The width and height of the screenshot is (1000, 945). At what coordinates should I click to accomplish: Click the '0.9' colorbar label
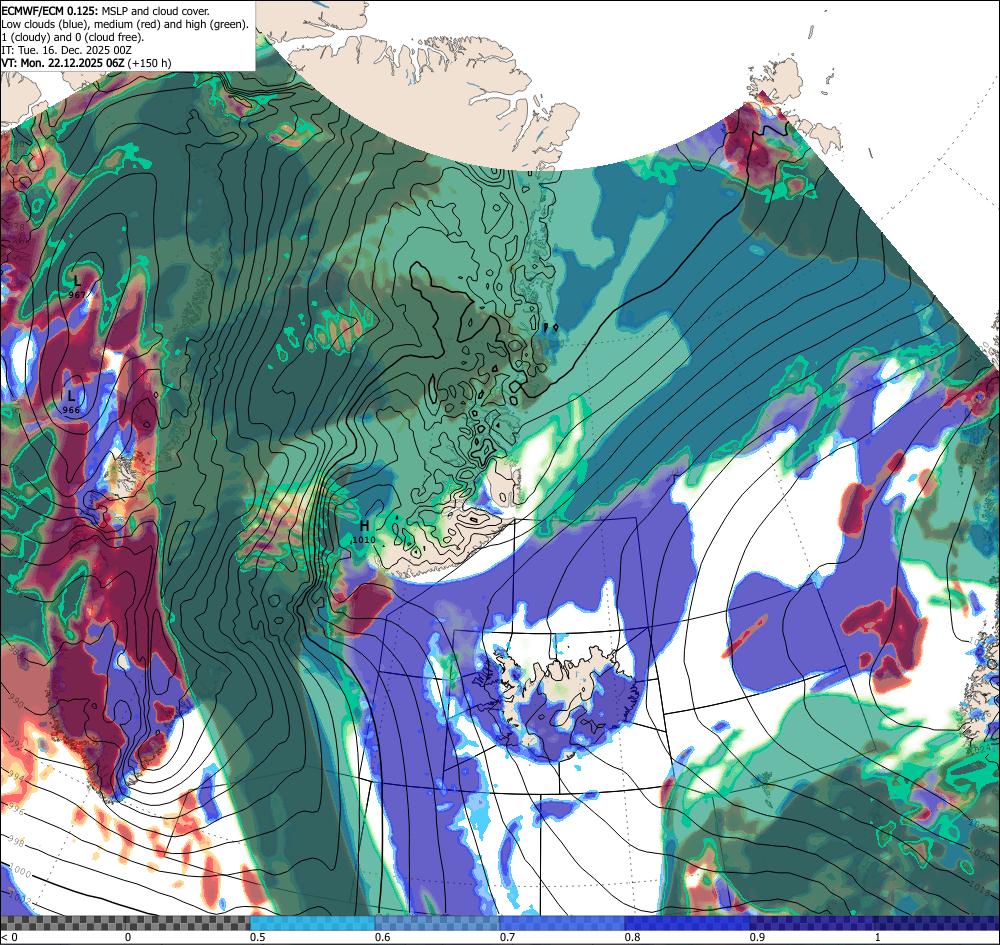[x=757, y=937]
